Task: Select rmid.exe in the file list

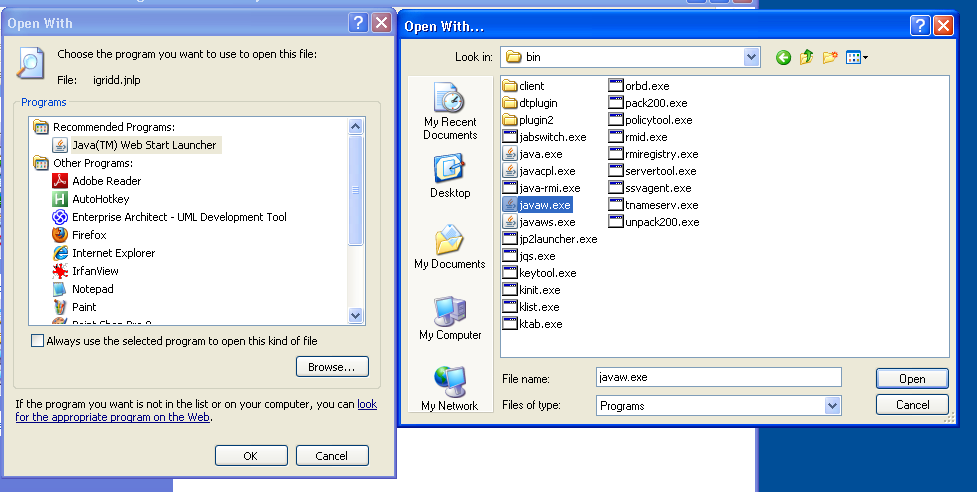Action: 638,137
